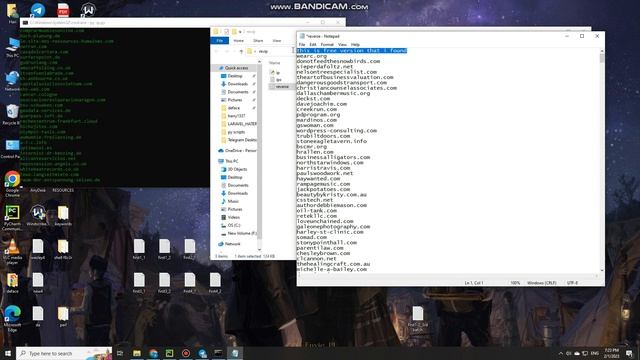Select OneDrive - Personal in Explorer sidebar

click(x=237, y=151)
